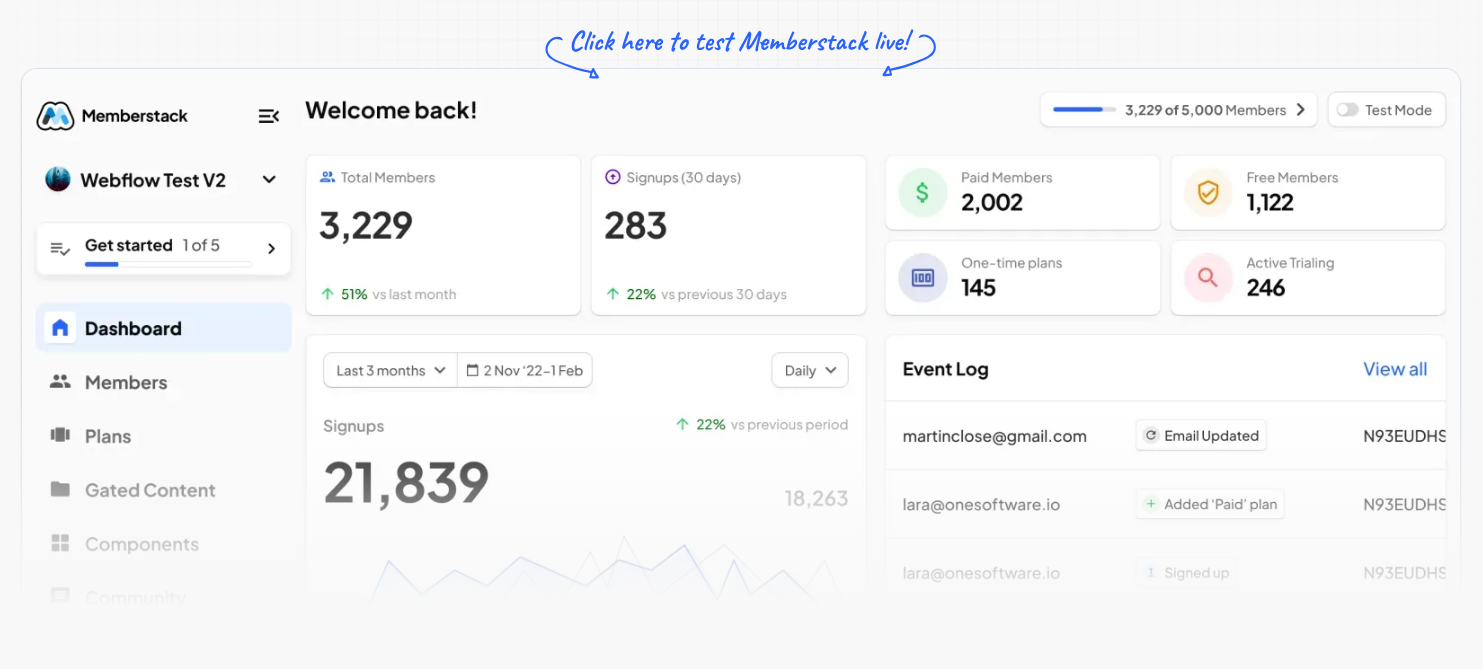1483x669 pixels.
Task: Click the members usage progress bar
Action: (1084, 110)
